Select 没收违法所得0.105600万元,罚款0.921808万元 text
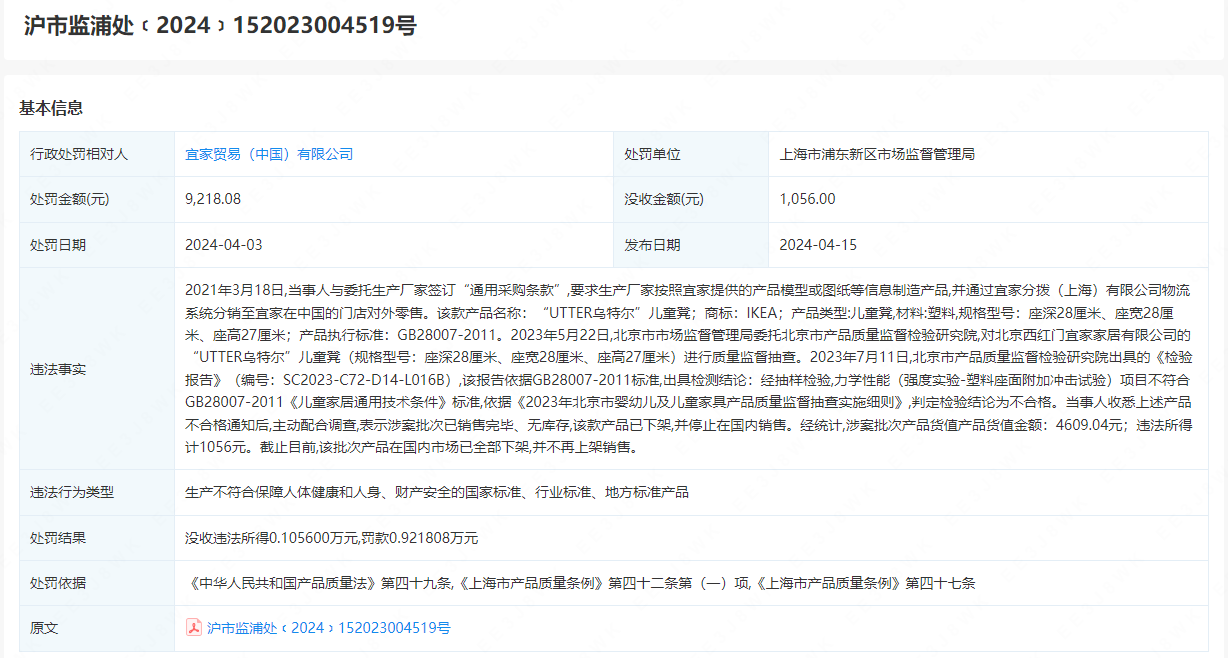1228x658 pixels. tap(331, 538)
